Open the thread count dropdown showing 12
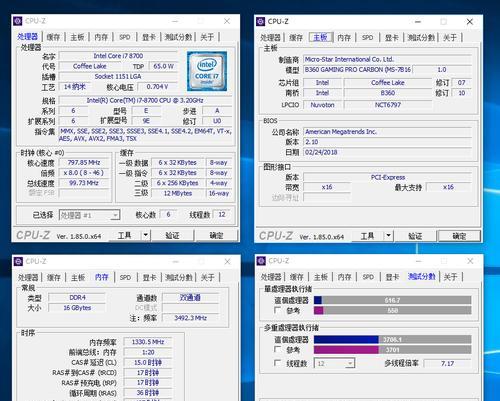 (x=334, y=363)
